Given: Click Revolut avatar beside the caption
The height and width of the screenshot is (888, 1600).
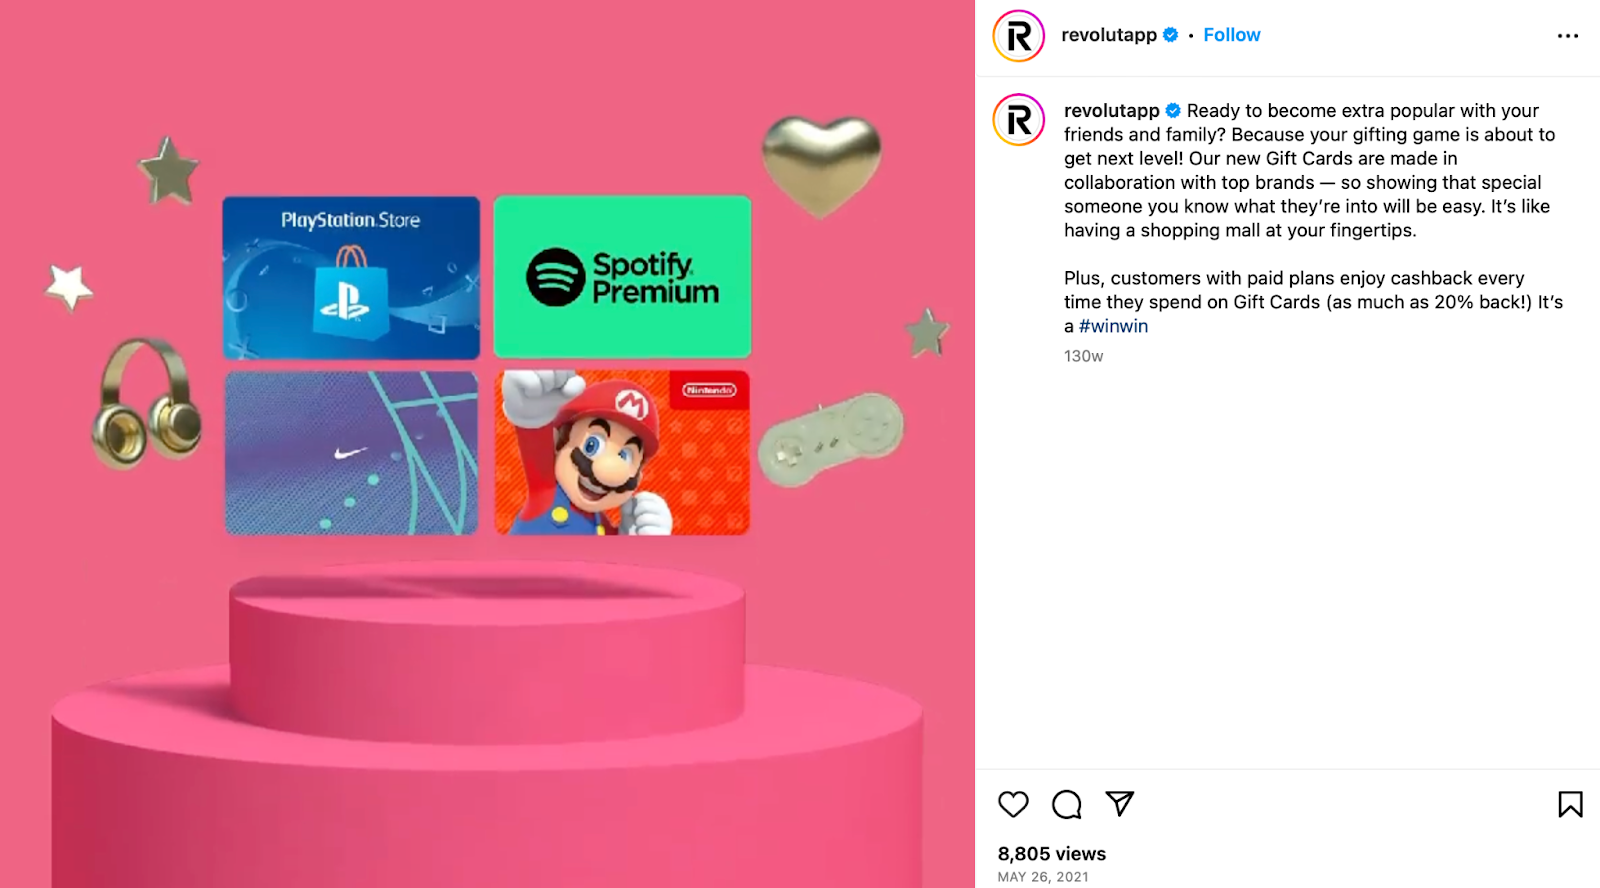Looking at the screenshot, I should pos(1019,120).
